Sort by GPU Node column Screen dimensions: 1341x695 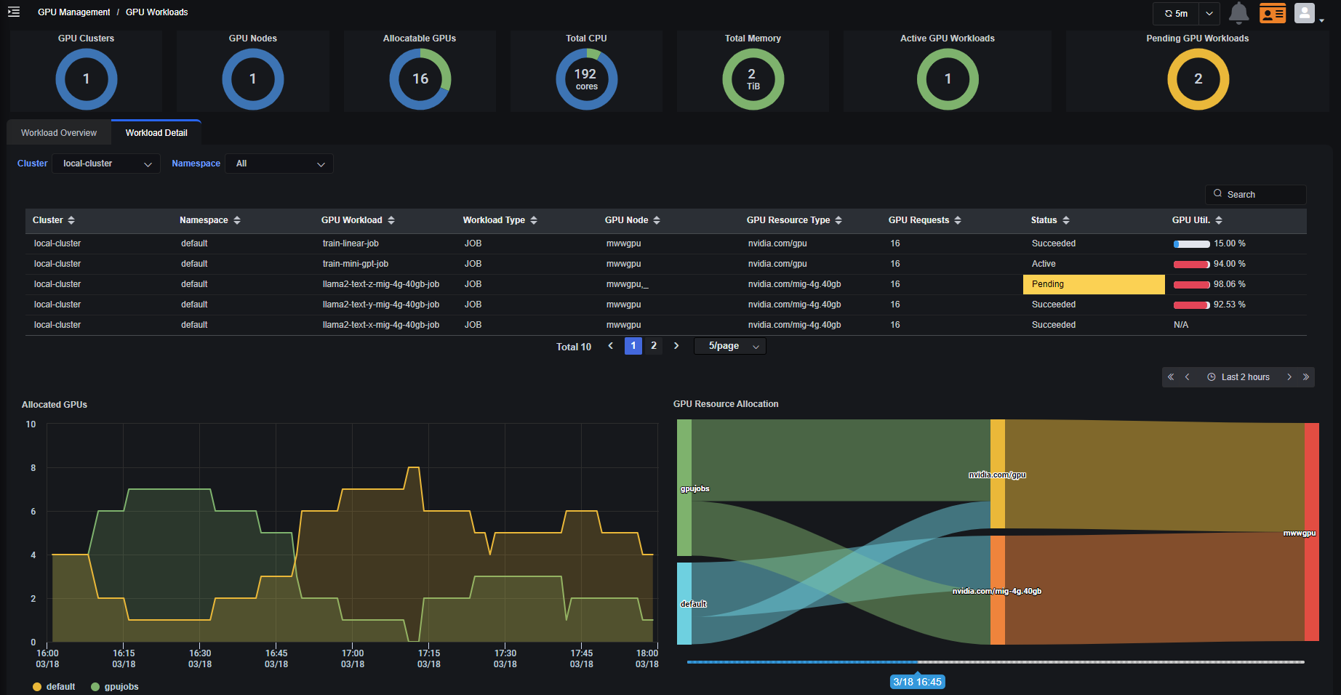tap(657, 220)
